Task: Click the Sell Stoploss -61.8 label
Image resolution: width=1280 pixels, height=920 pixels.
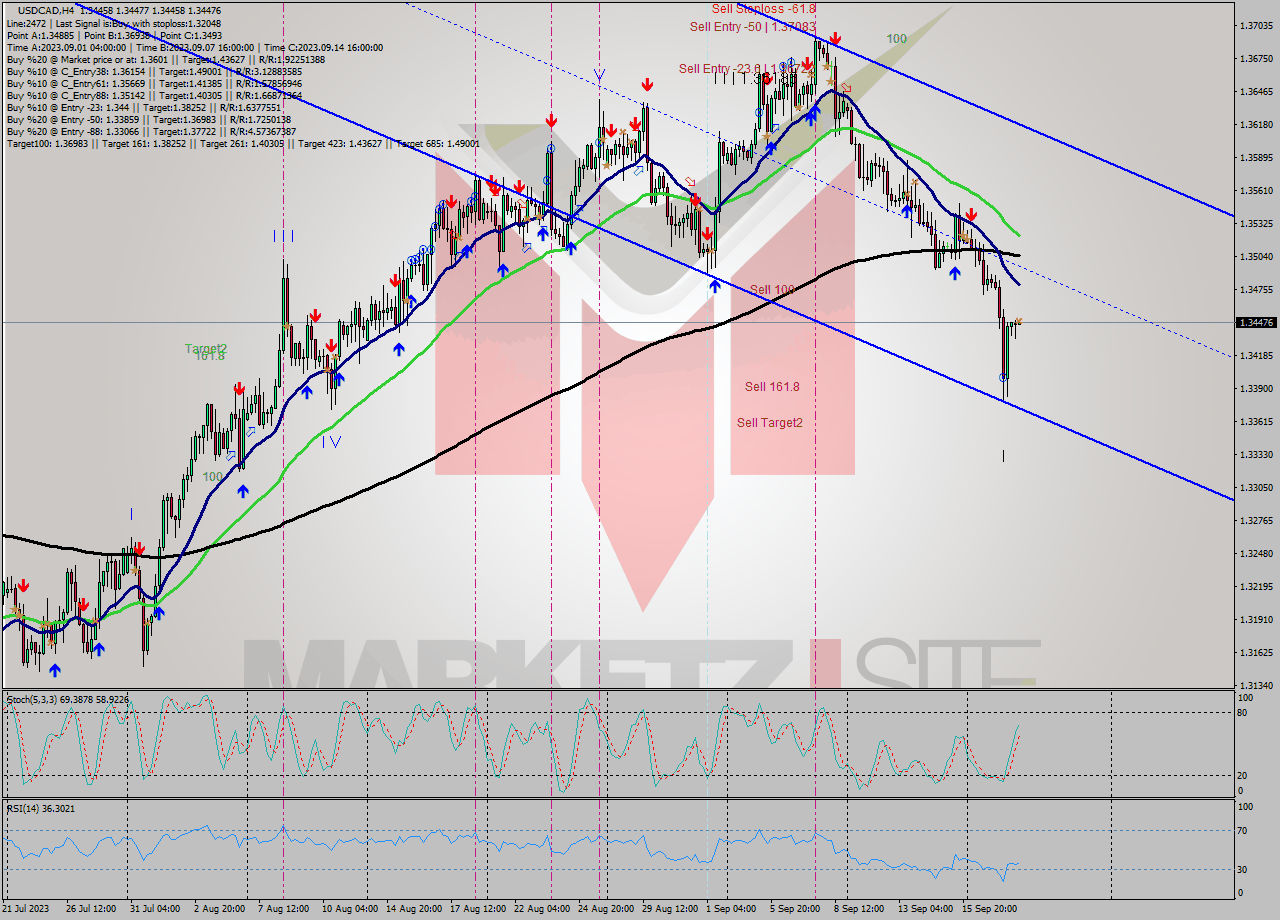Action: point(764,8)
